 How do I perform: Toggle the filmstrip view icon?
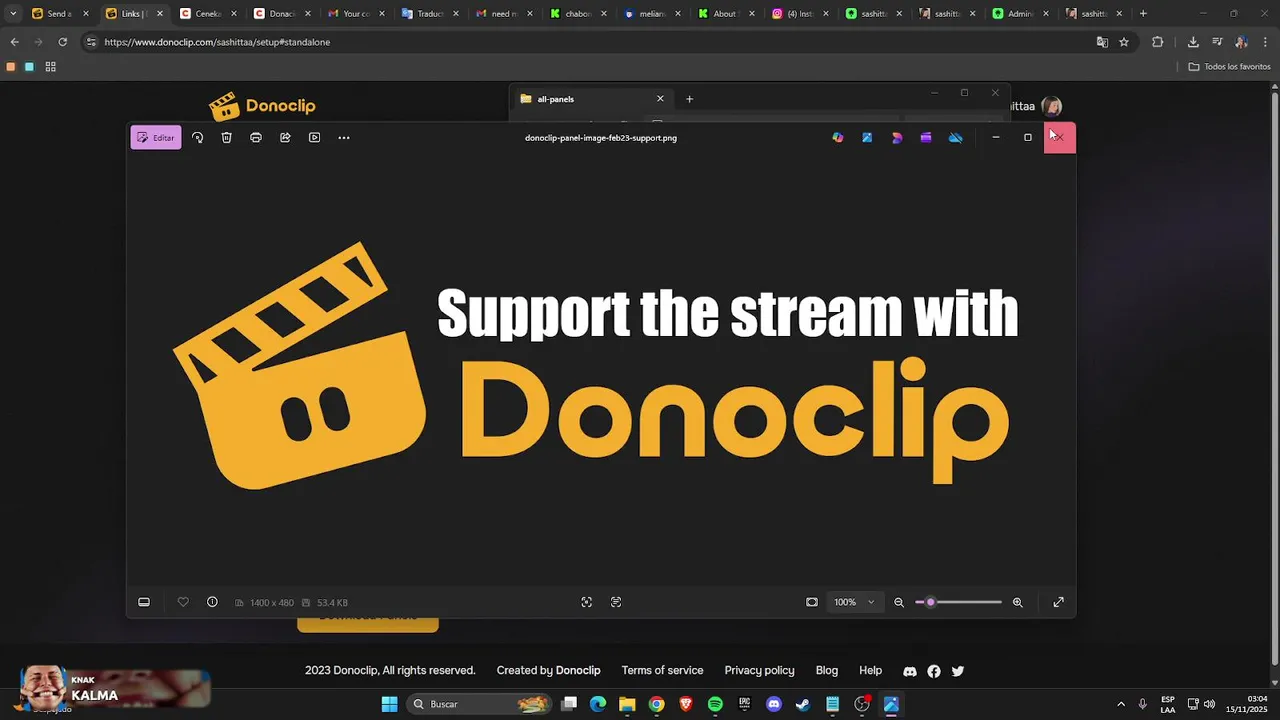point(144,602)
